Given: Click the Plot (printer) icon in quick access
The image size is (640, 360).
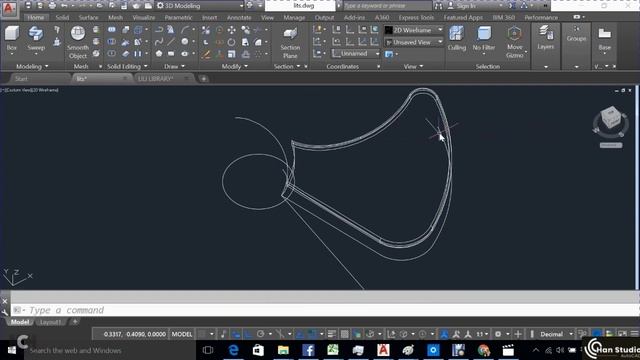Looking at the screenshot, I should (52, 6).
